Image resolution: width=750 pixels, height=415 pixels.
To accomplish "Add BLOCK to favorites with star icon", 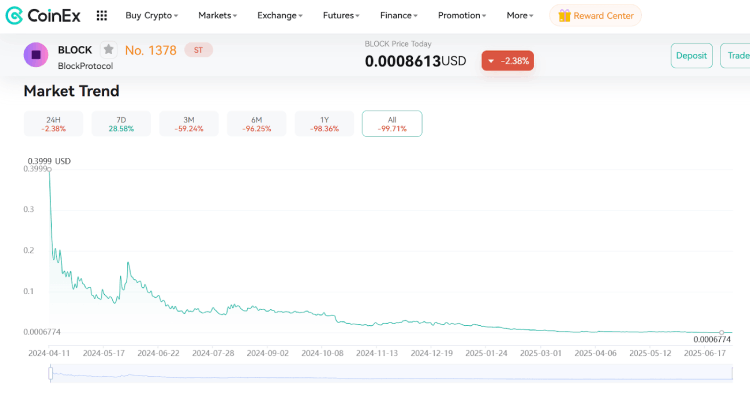I will tap(109, 49).
